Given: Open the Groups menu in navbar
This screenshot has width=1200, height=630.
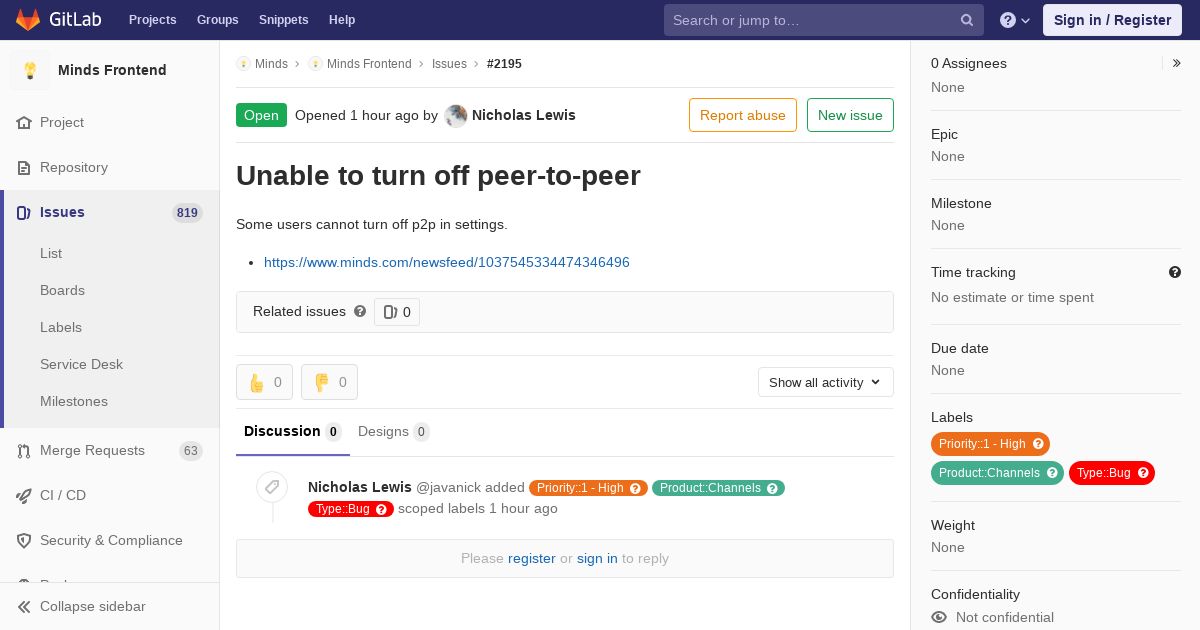Looking at the screenshot, I should click(x=218, y=20).
